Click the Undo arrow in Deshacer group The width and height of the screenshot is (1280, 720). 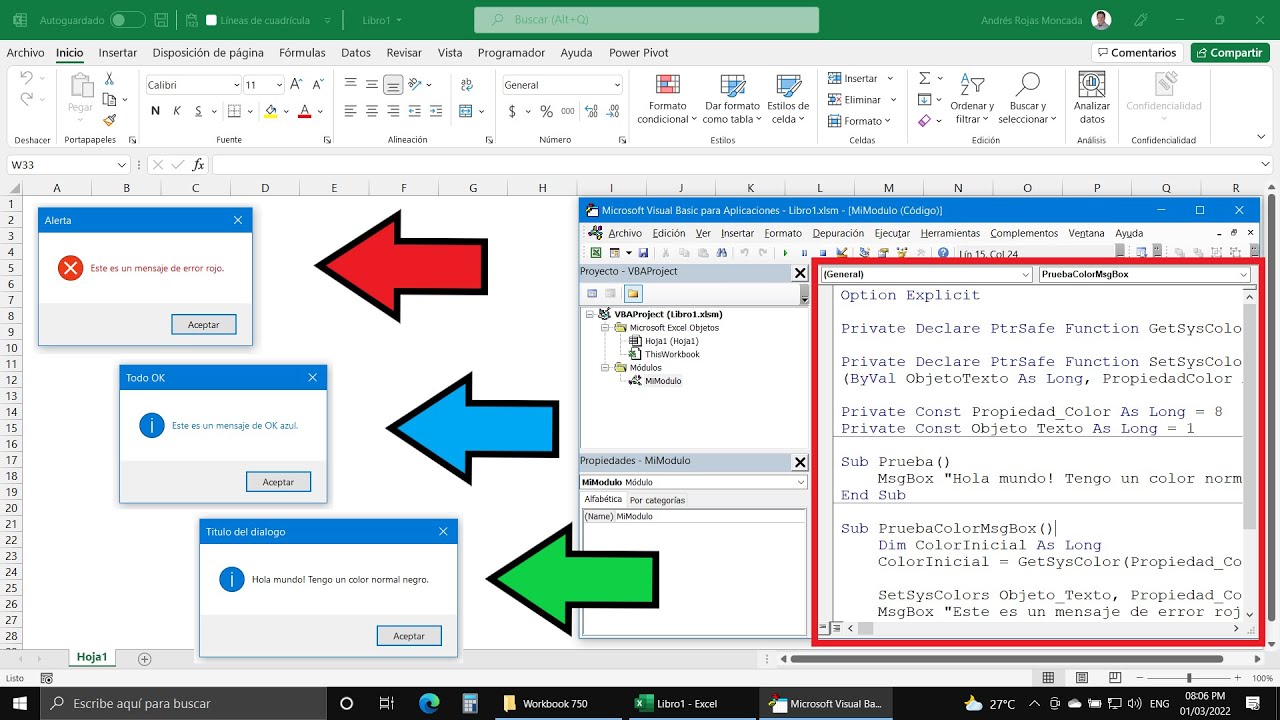coord(27,78)
